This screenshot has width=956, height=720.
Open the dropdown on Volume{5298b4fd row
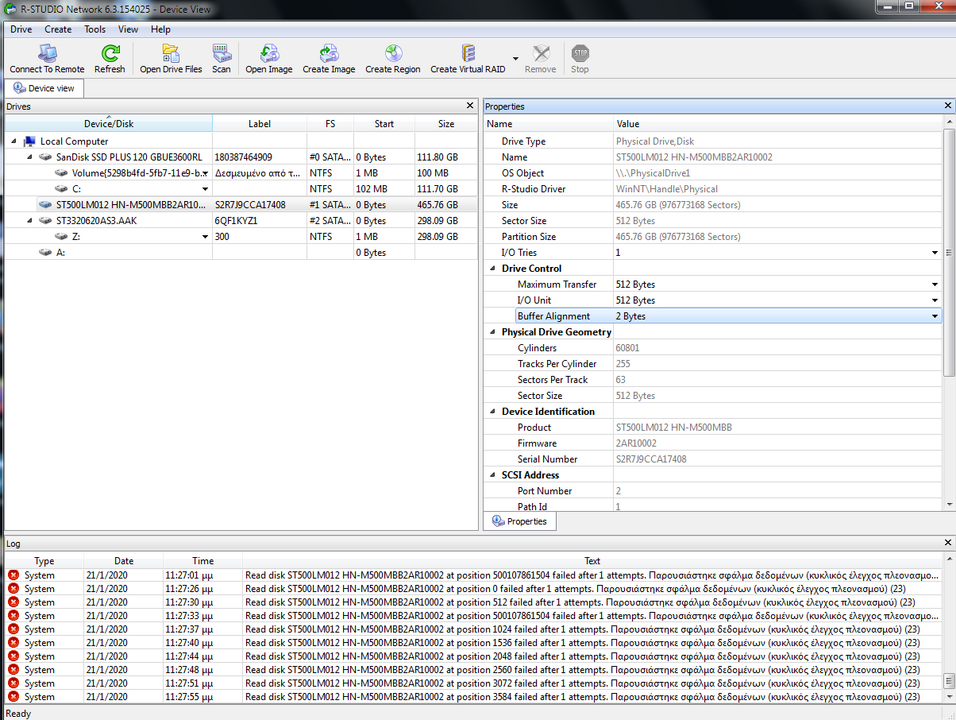(x=205, y=173)
